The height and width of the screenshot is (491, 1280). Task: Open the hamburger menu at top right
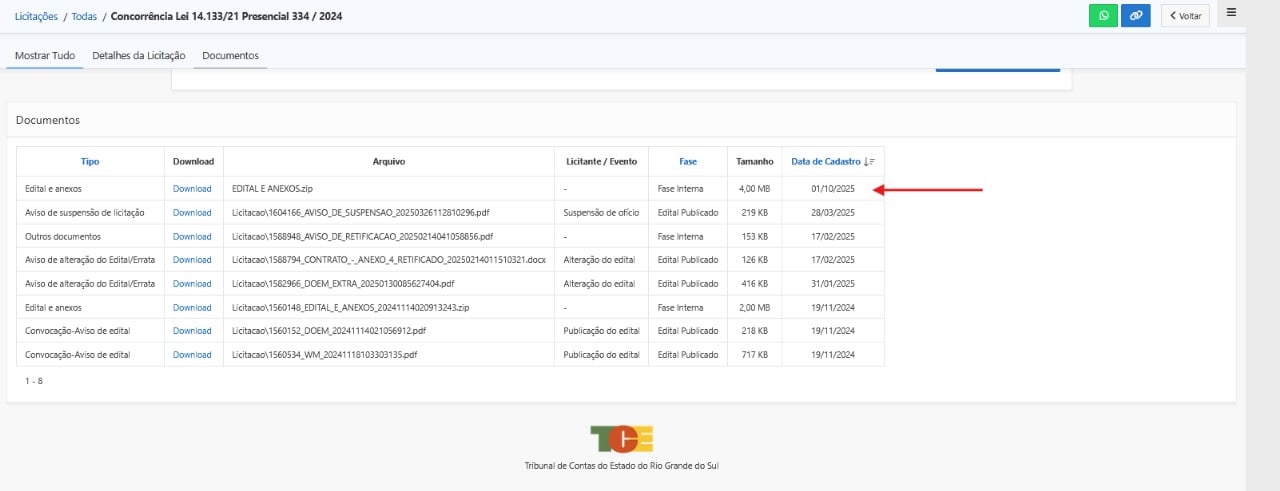(1231, 13)
